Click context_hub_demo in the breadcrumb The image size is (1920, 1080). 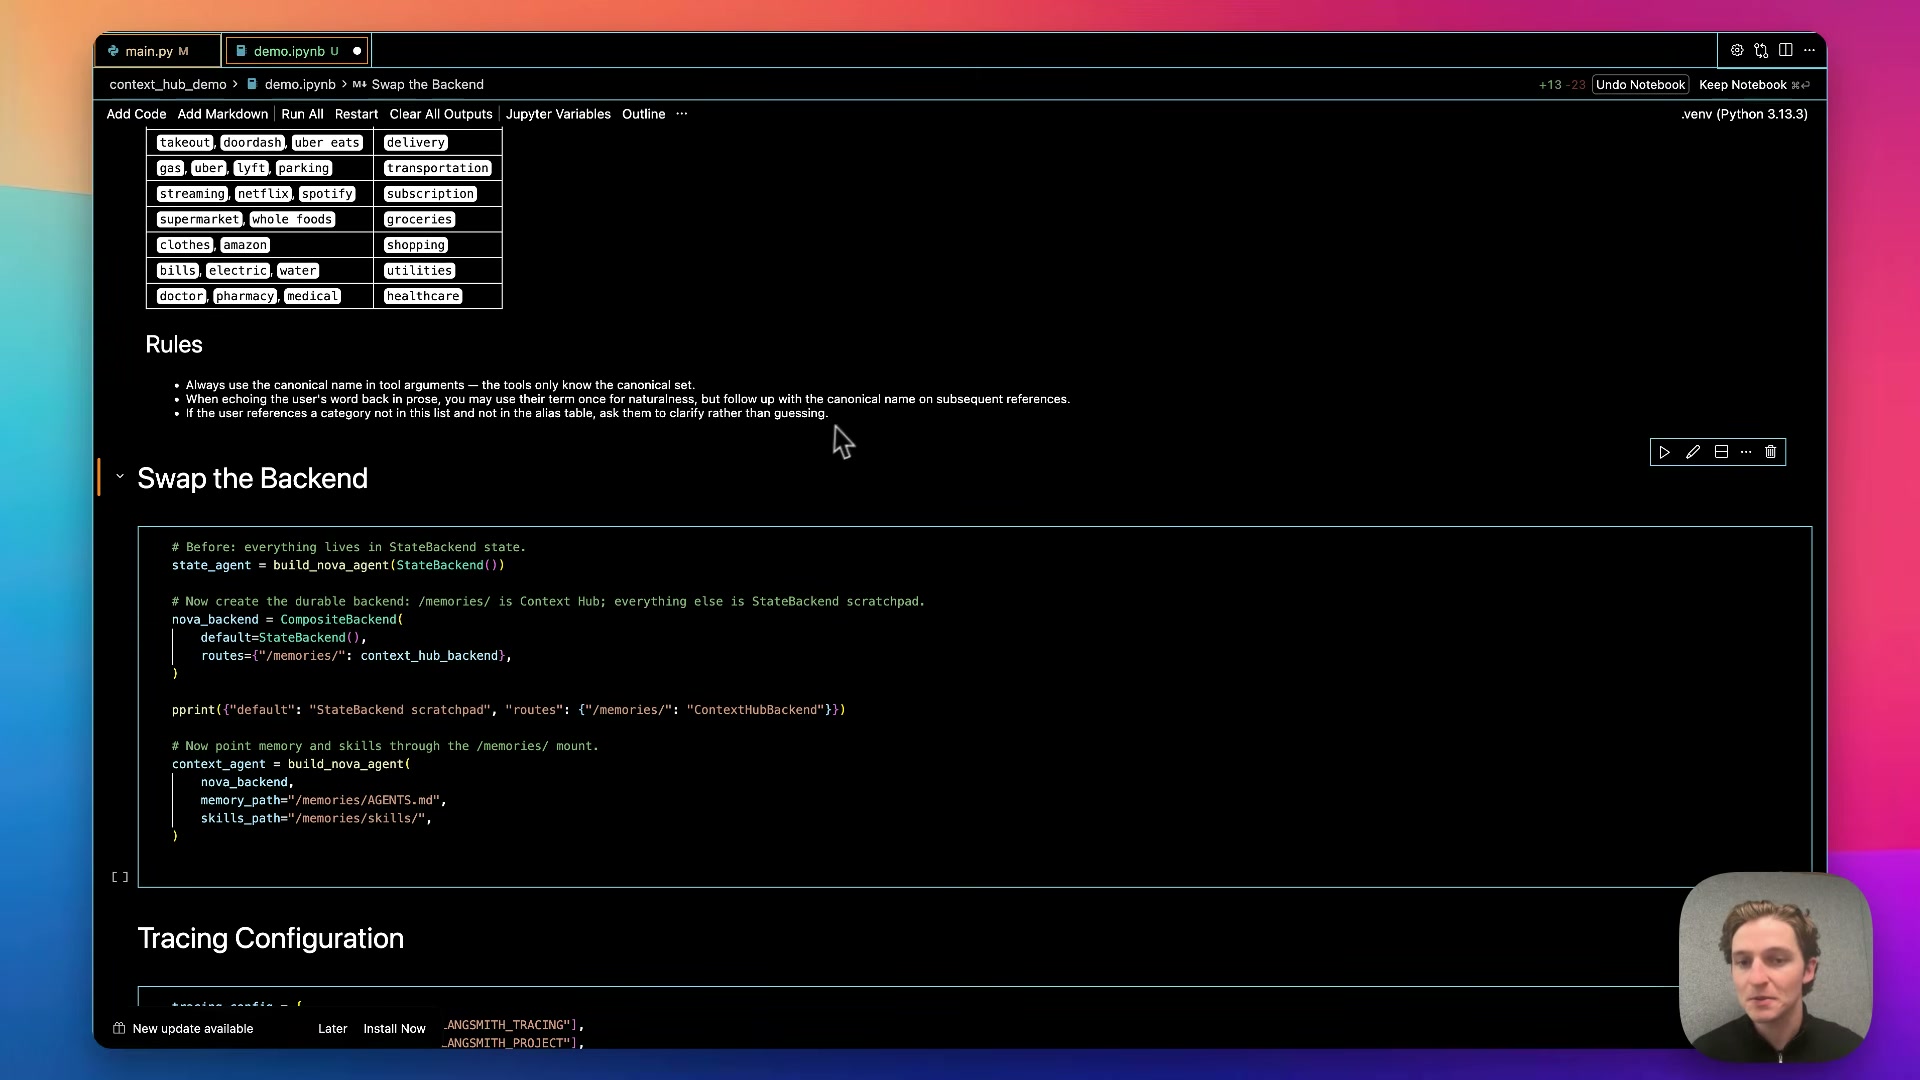tap(168, 85)
